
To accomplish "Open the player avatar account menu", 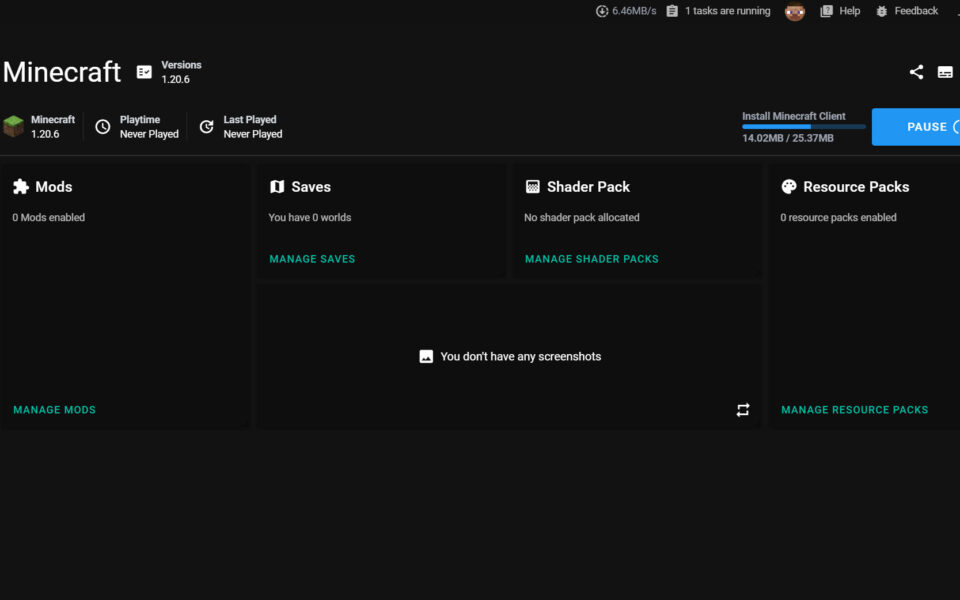I will coord(795,11).
